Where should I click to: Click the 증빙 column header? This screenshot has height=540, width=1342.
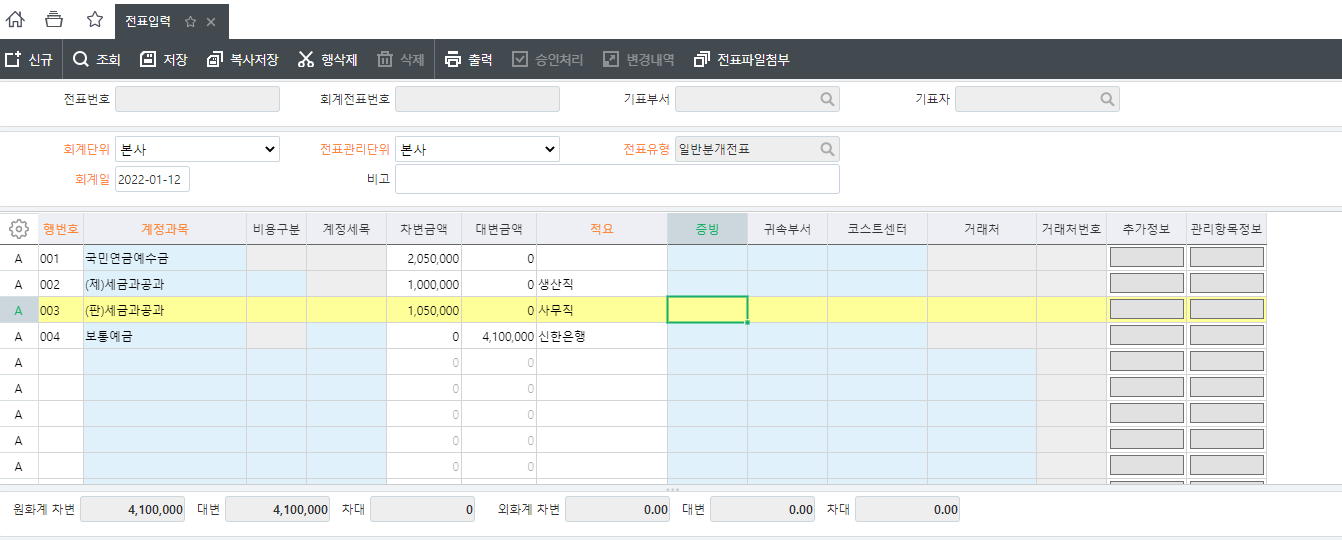point(708,229)
